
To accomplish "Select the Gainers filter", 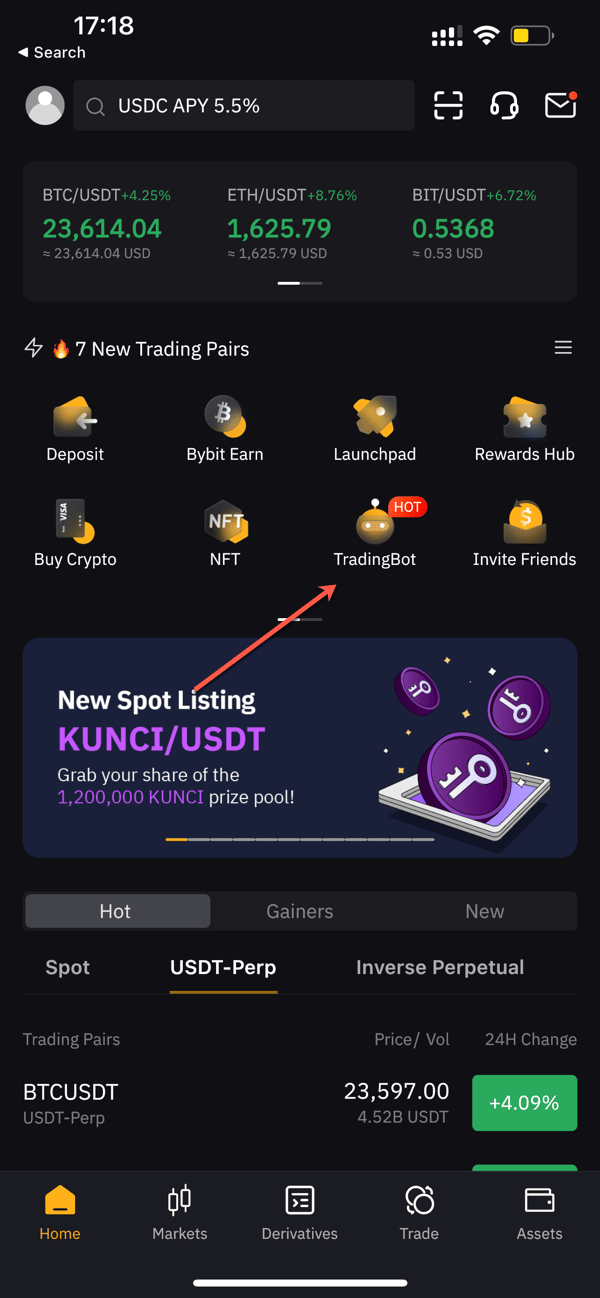I will [x=300, y=911].
